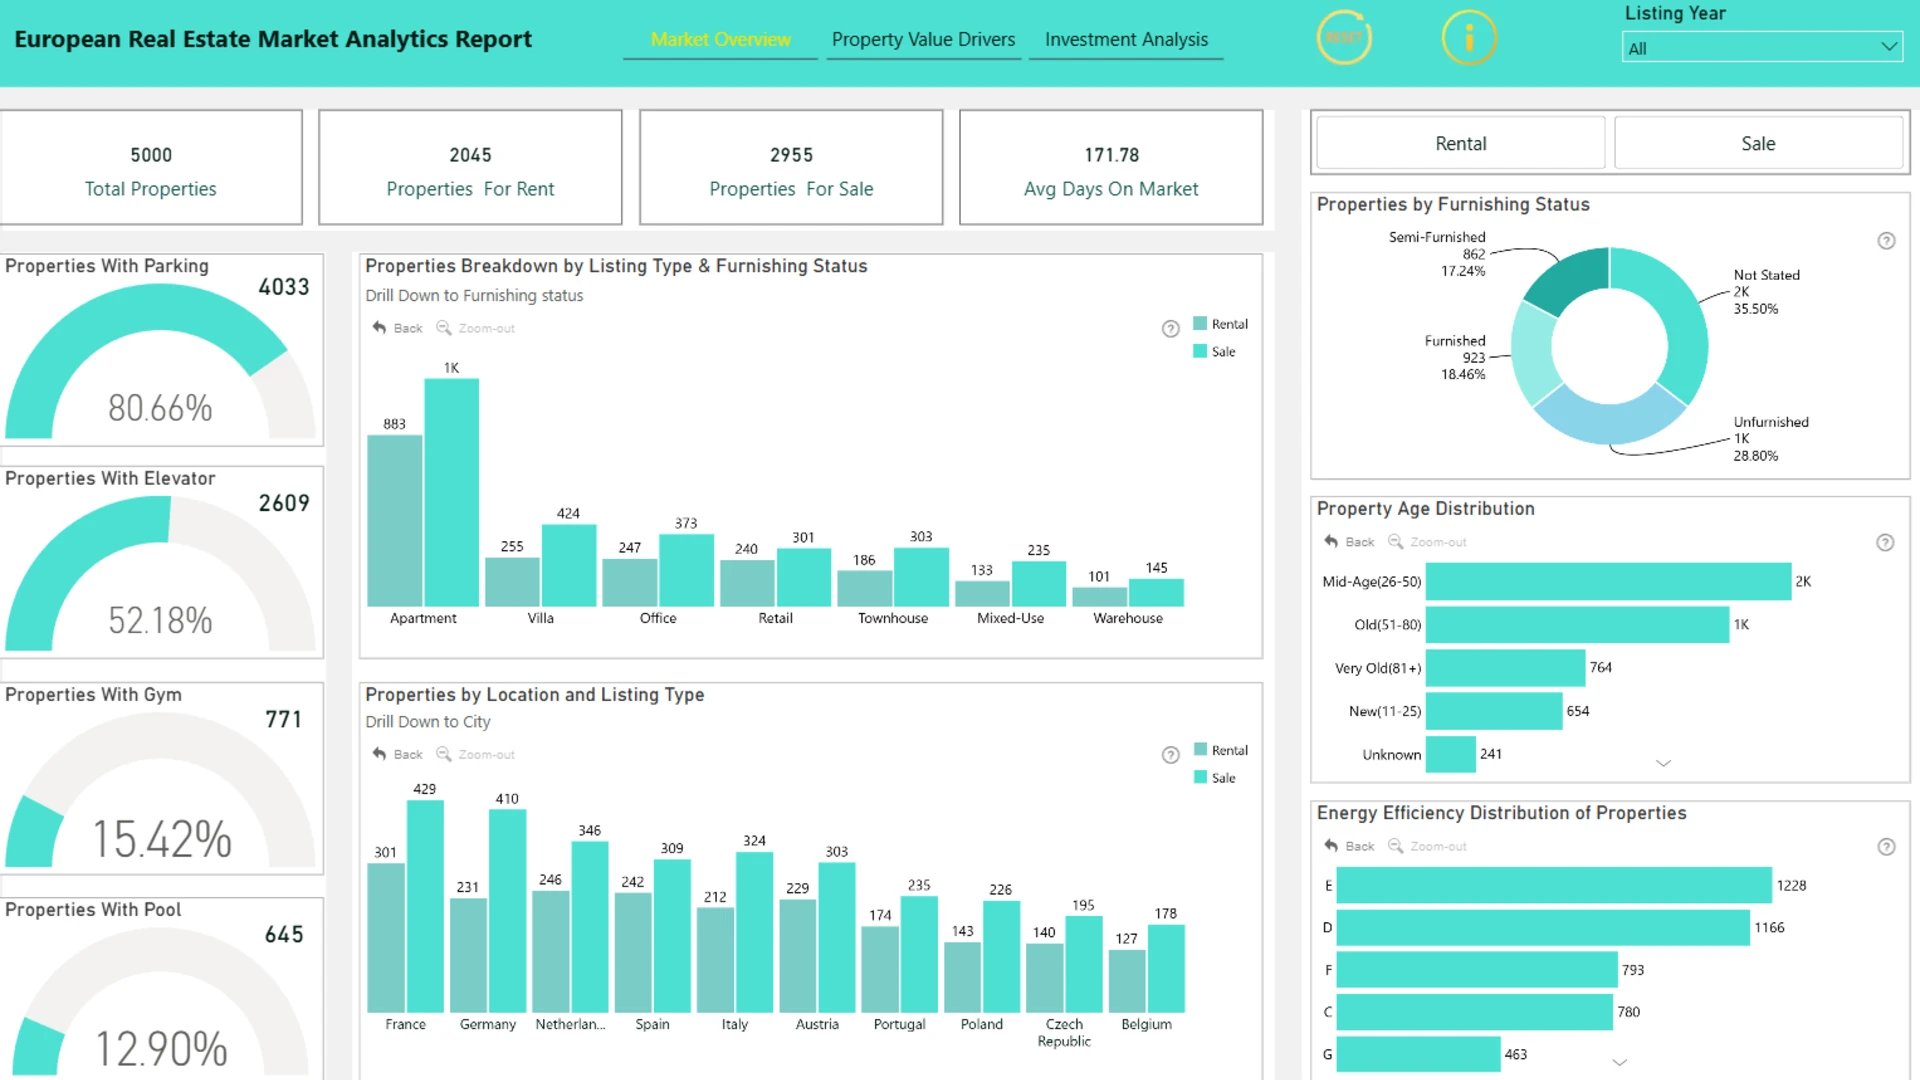Switch to Property Value Drivers tab

[x=923, y=39]
